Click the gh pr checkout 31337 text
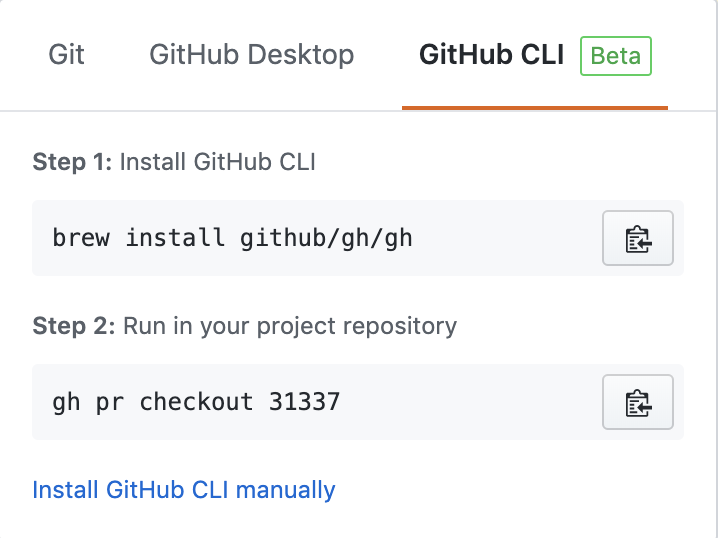 (196, 402)
